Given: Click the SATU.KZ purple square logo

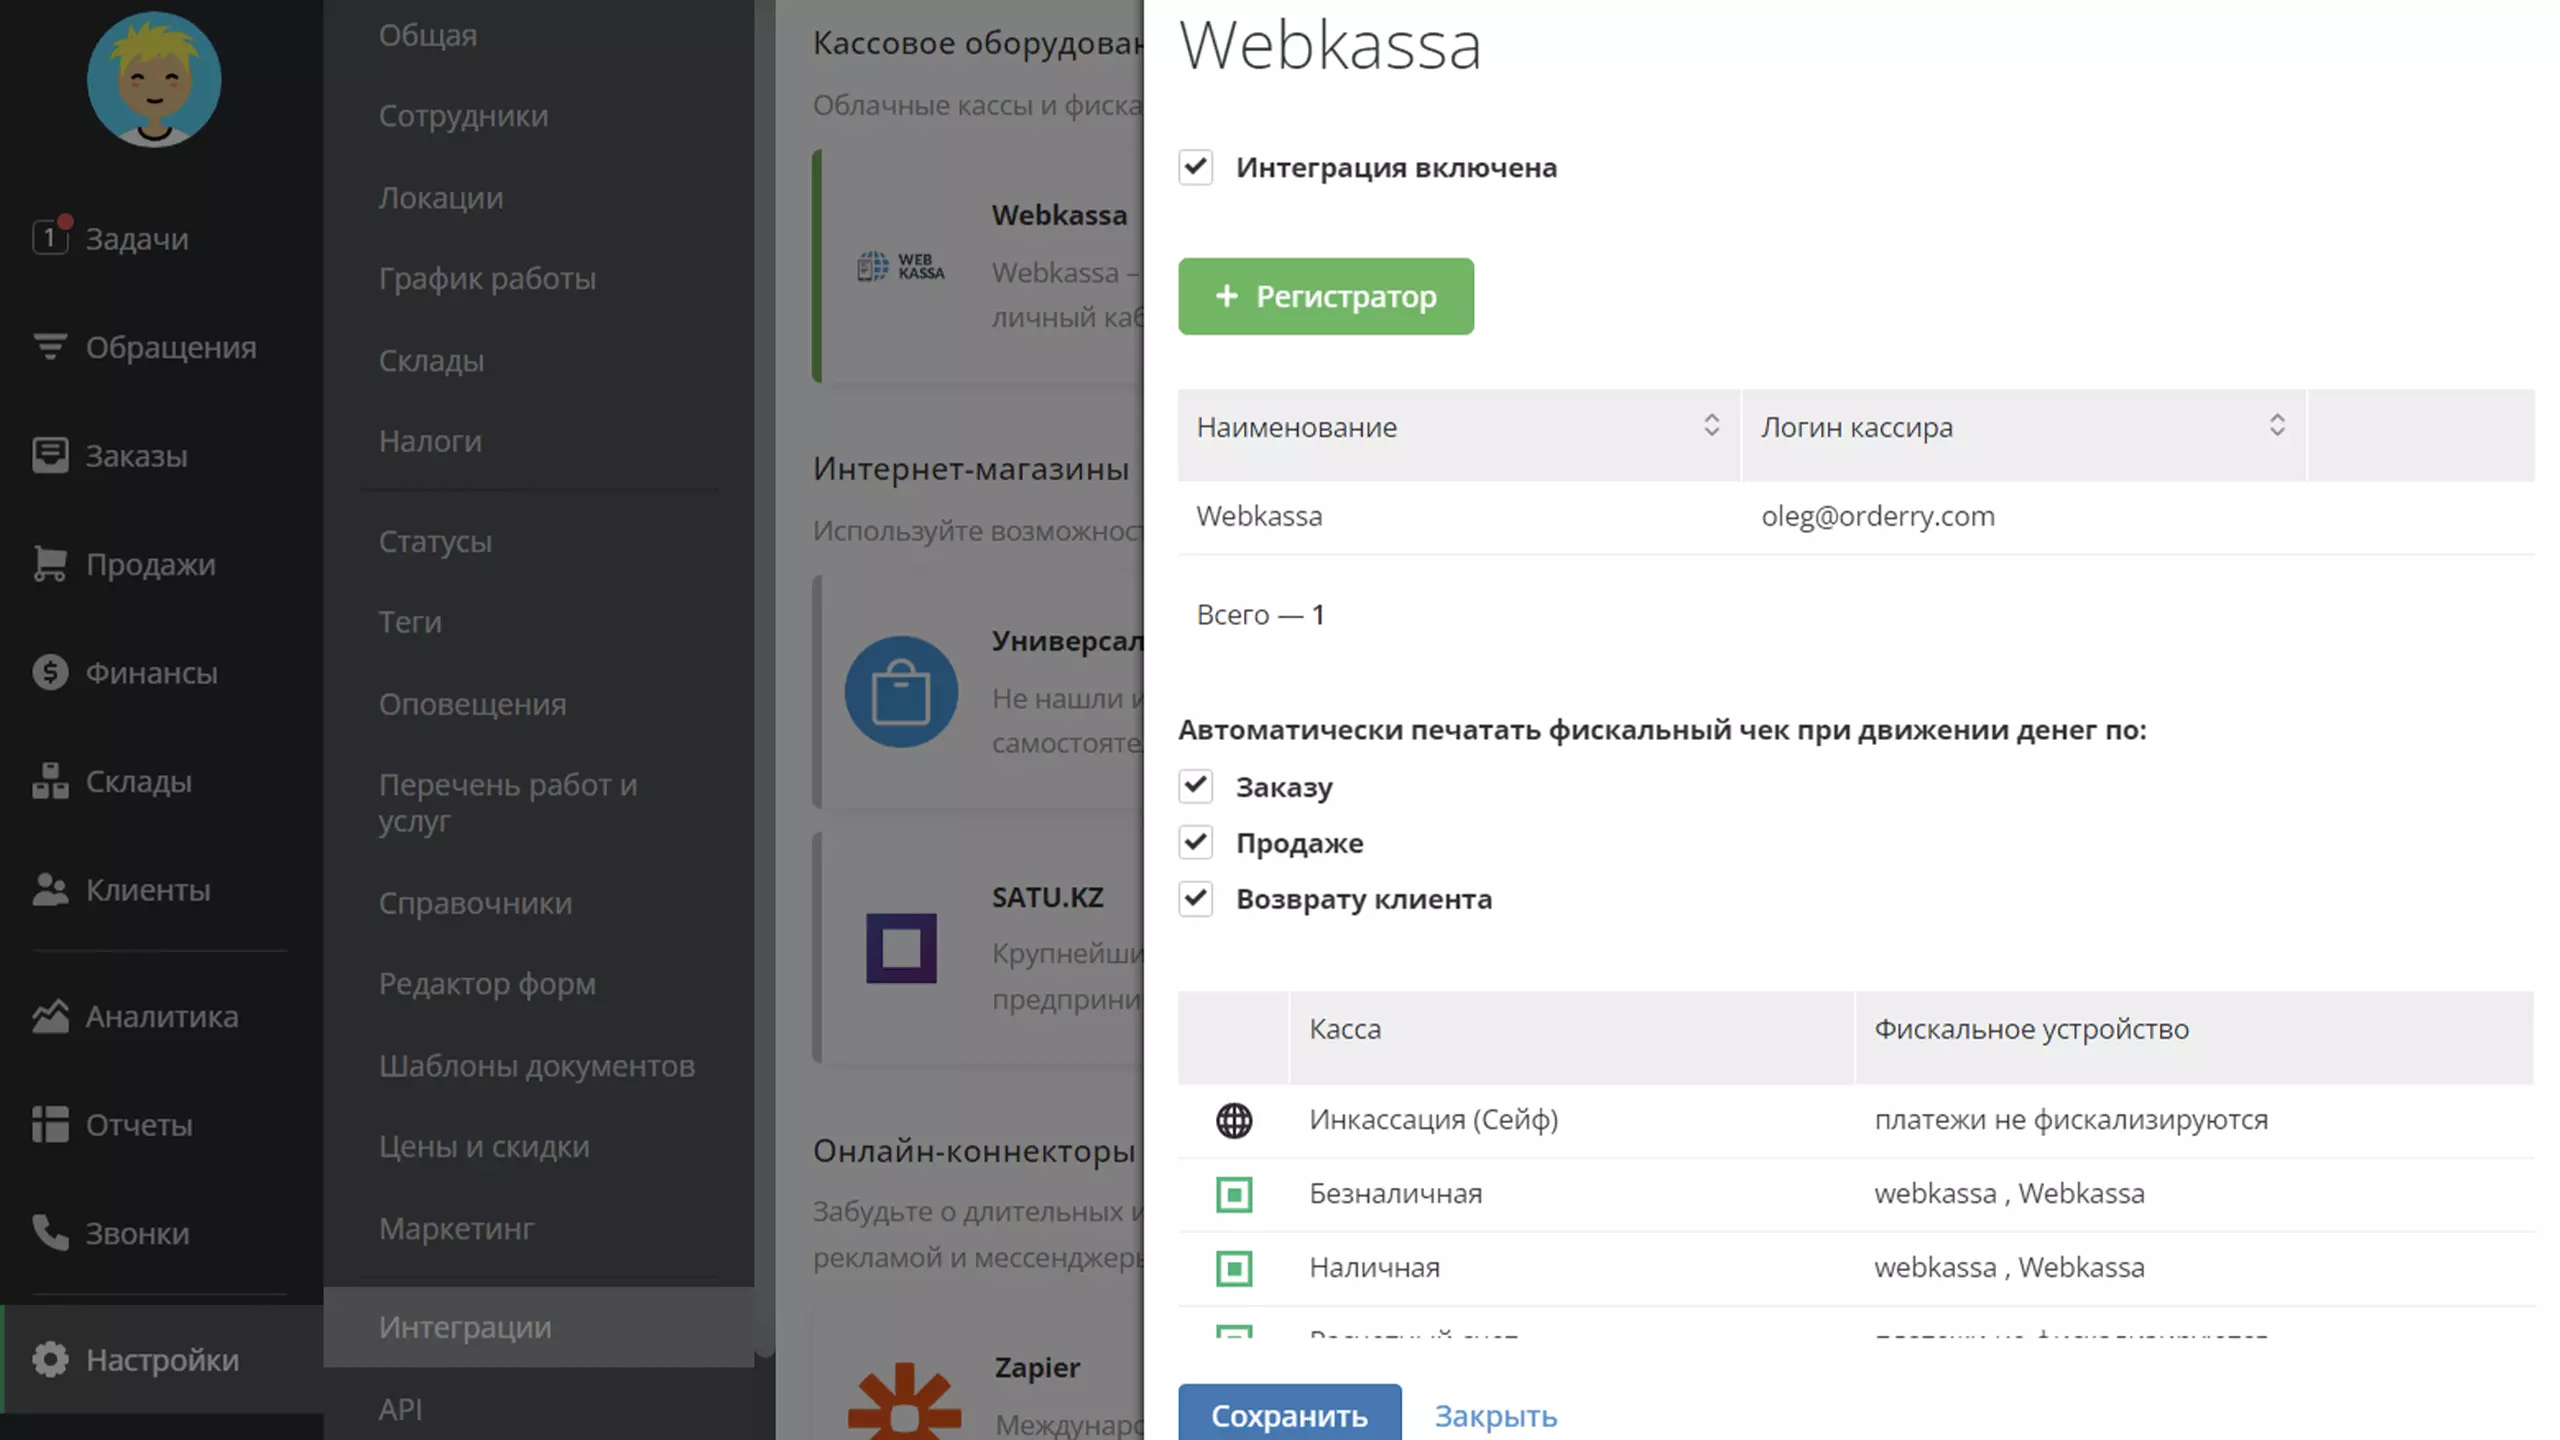Looking at the screenshot, I should click(x=901, y=948).
